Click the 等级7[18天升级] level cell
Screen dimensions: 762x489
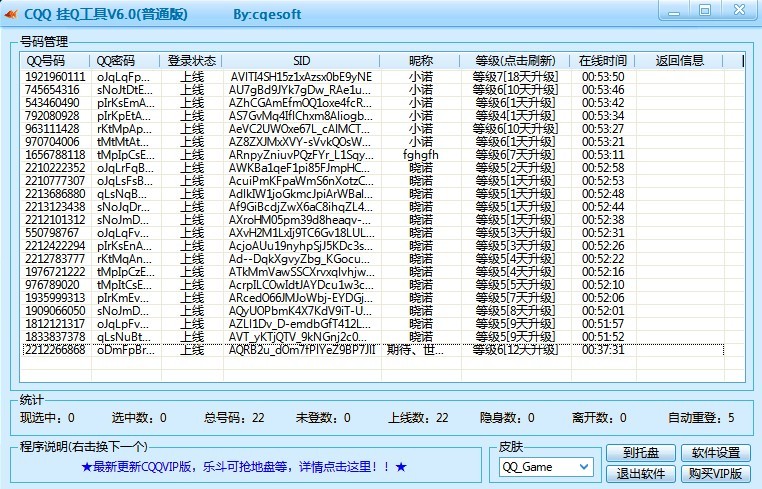(515, 77)
